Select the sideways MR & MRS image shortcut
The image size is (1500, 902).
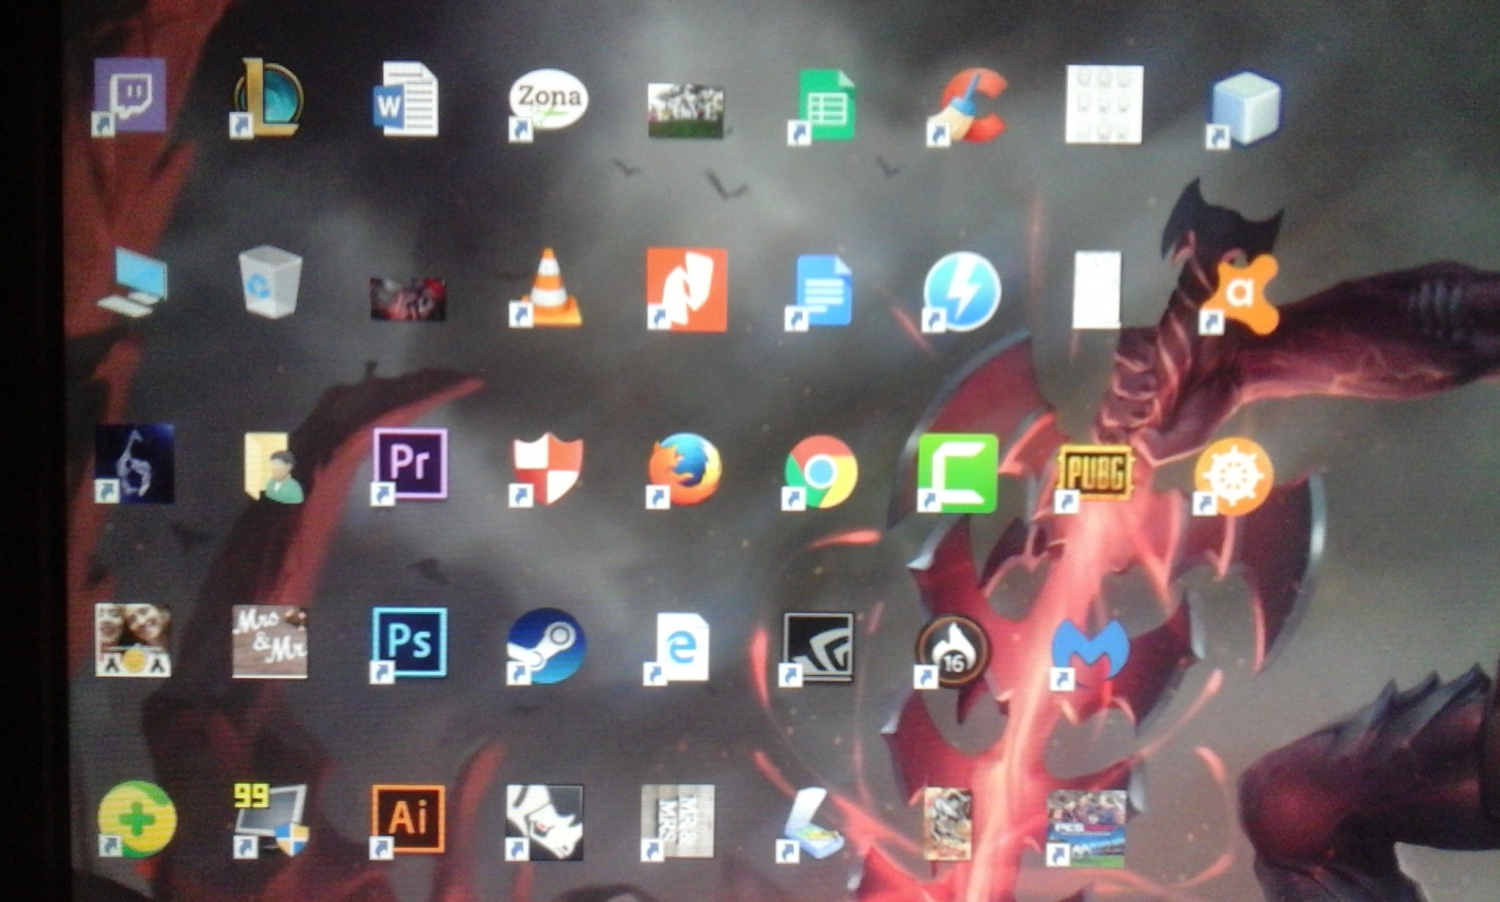pos(678,822)
